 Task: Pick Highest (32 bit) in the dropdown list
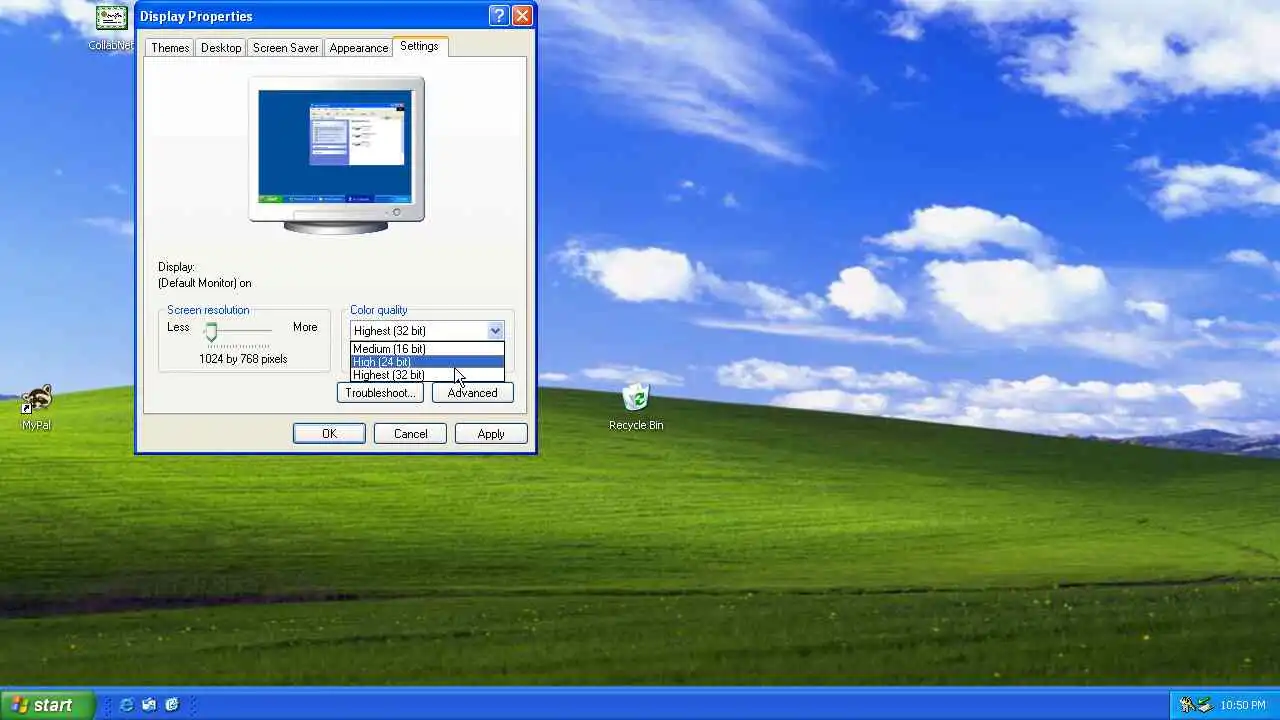pos(427,375)
